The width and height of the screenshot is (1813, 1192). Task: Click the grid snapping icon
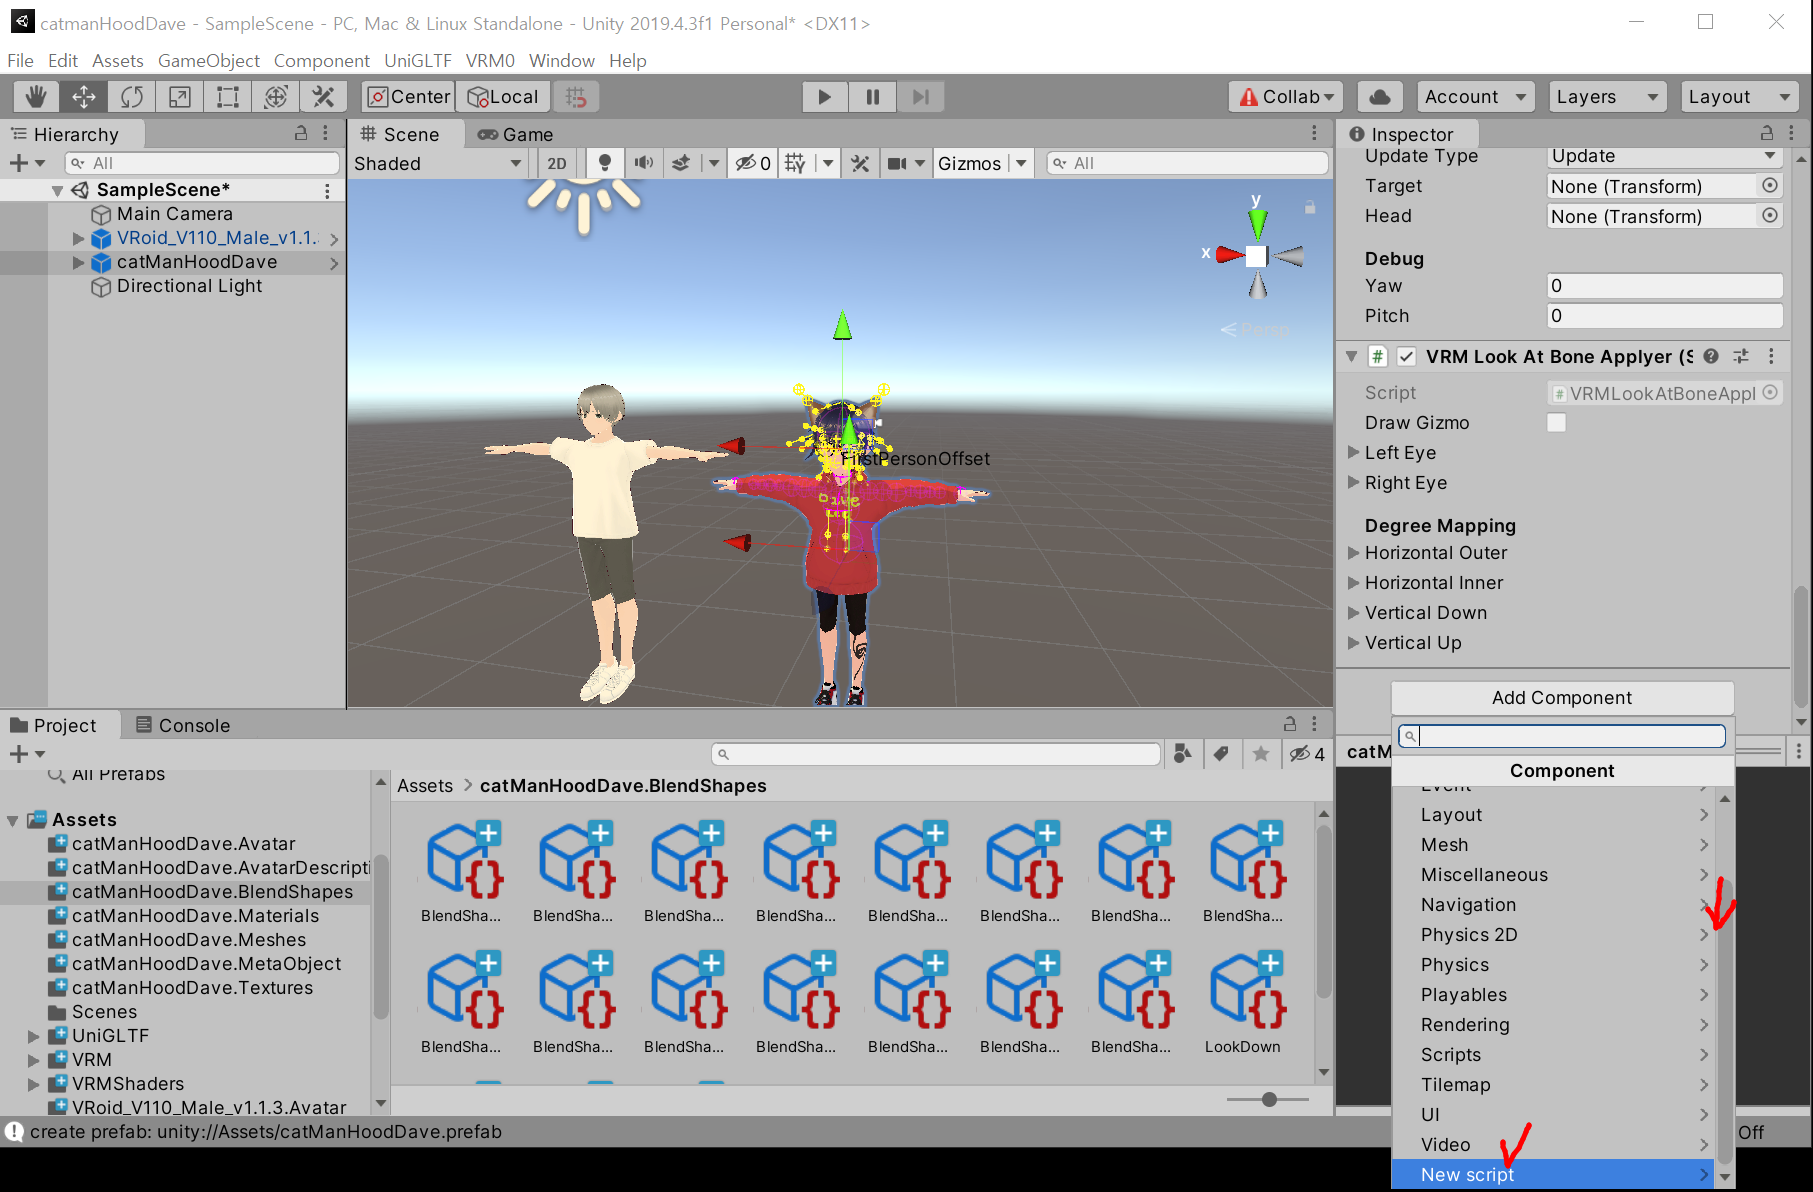click(x=576, y=97)
